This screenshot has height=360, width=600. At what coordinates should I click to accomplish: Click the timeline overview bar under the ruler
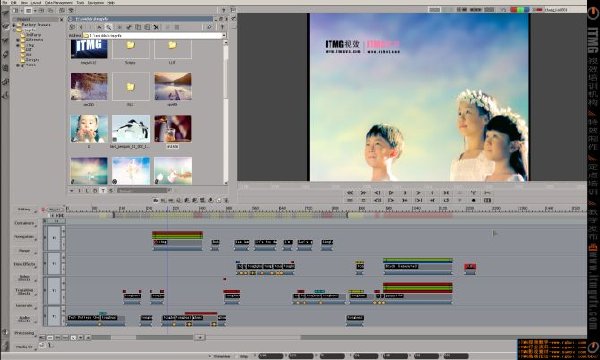coord(325,216)
